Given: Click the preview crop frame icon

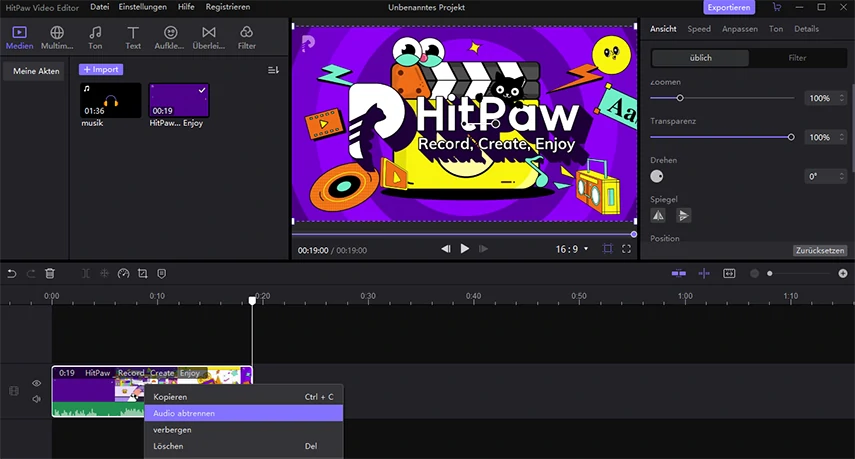Looking at the screenshot, I should click(607, 249).
